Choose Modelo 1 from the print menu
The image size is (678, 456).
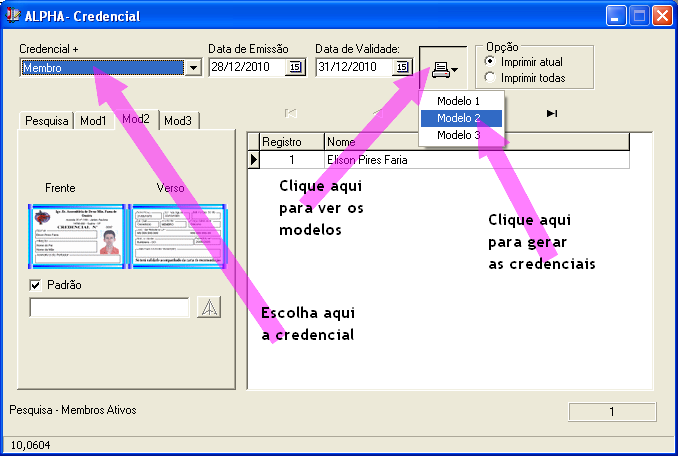pyautogui.click(x=458, y=101)
